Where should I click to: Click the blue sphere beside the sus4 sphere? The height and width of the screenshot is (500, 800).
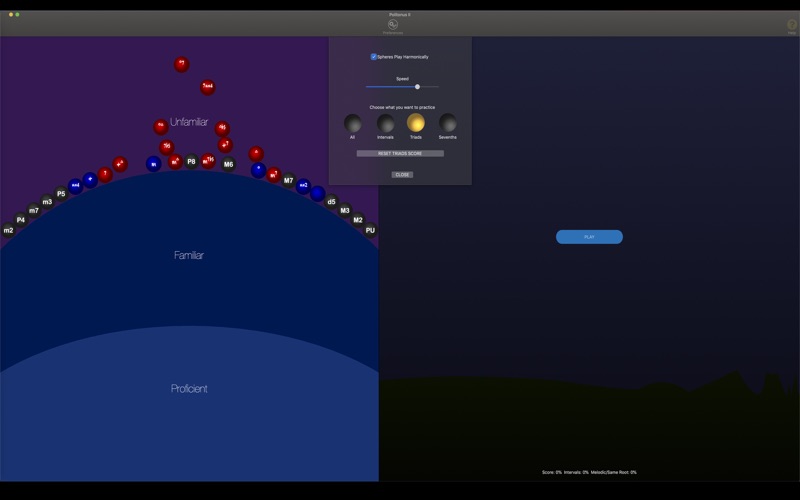tap(90, 180)
